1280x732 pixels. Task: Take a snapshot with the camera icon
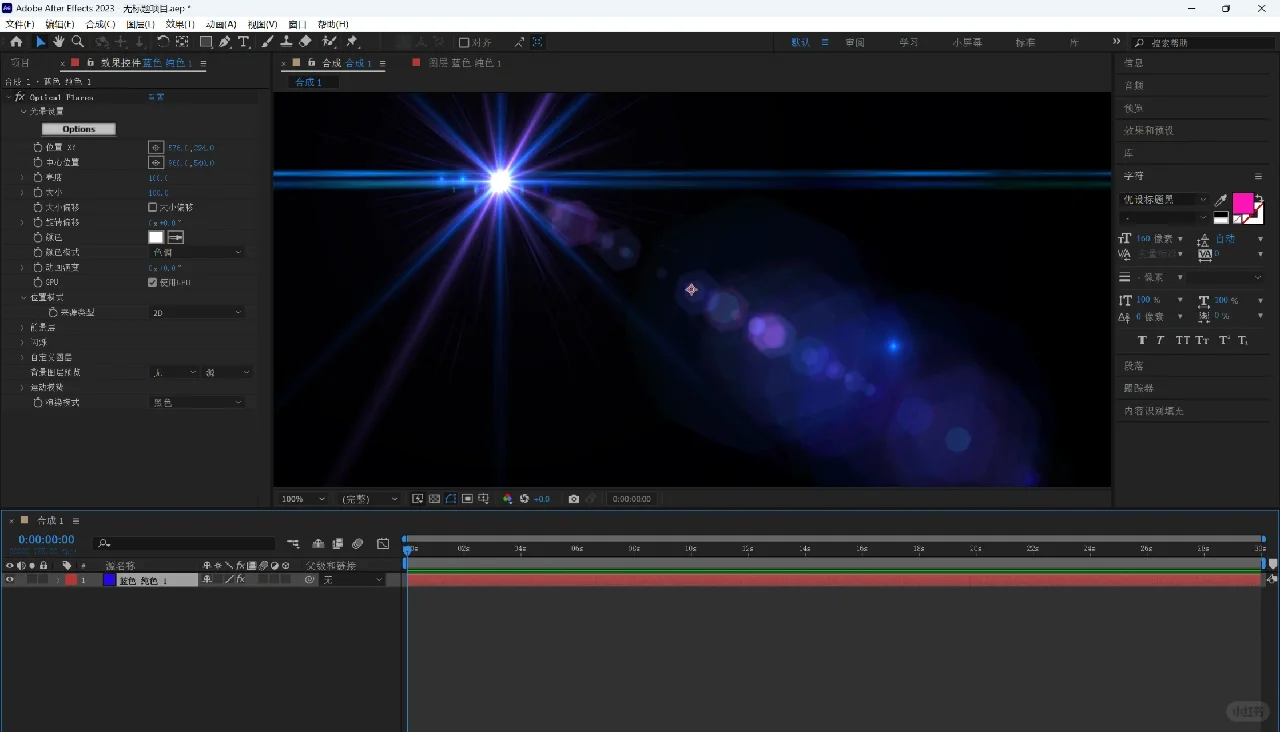coord(573,499)
